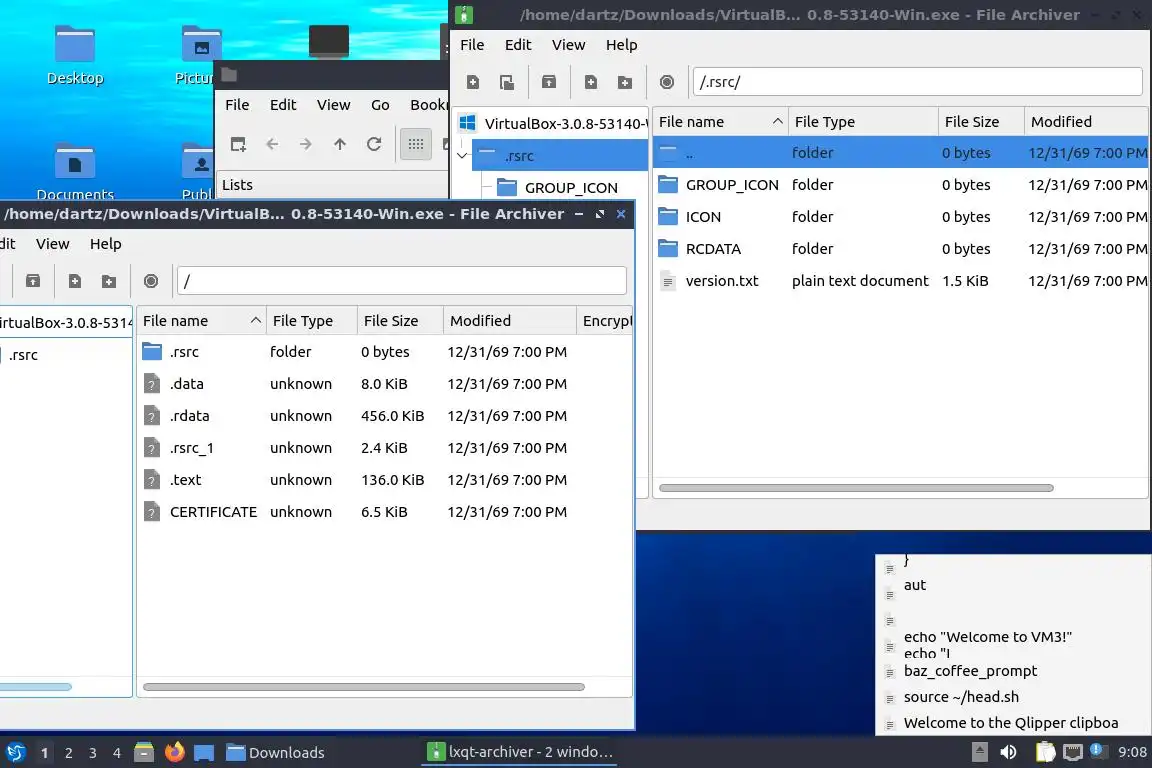Click New archive icon in /.rsrc/ archiver window

tap(472, 82)
